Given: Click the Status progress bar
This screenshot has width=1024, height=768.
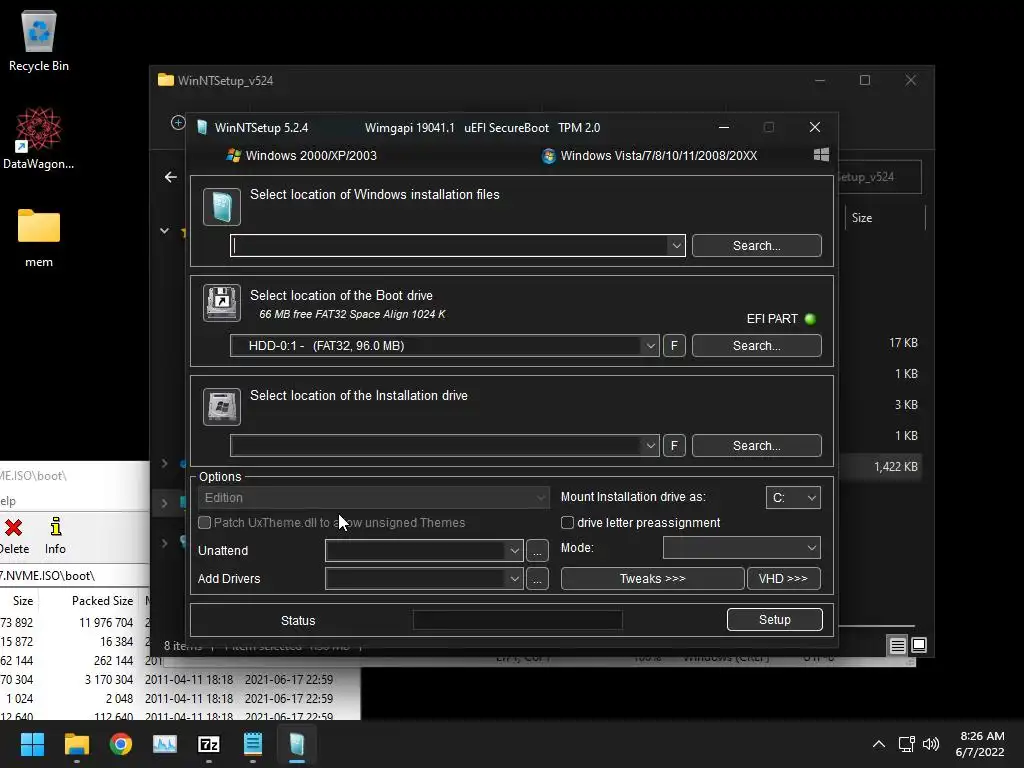Looking at the screenshot, I should coord(517,620).
